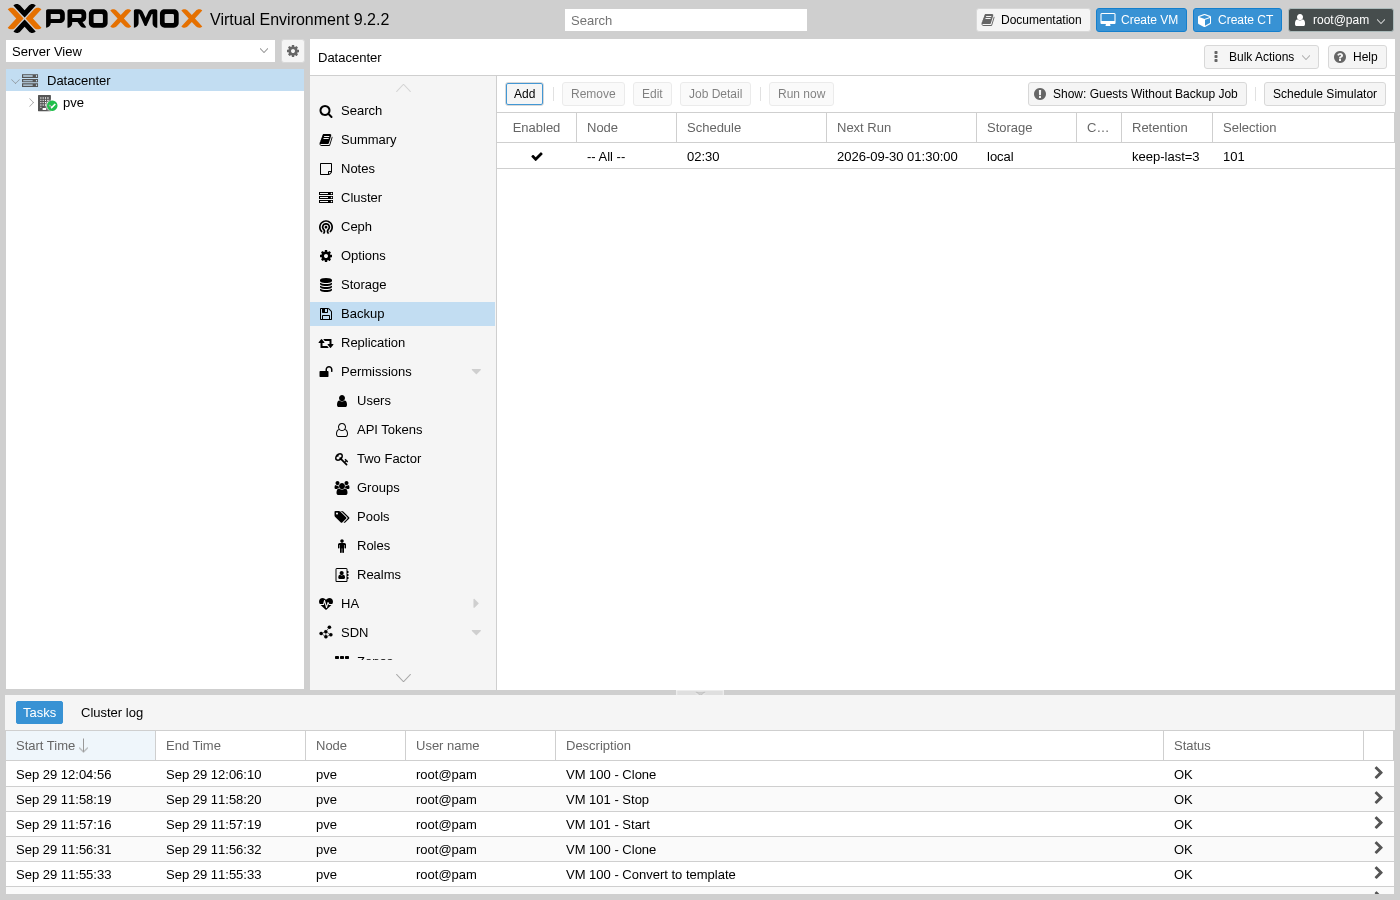
Task: Show Guests Without Backup Job
Action: click(x=1137, y=94)
